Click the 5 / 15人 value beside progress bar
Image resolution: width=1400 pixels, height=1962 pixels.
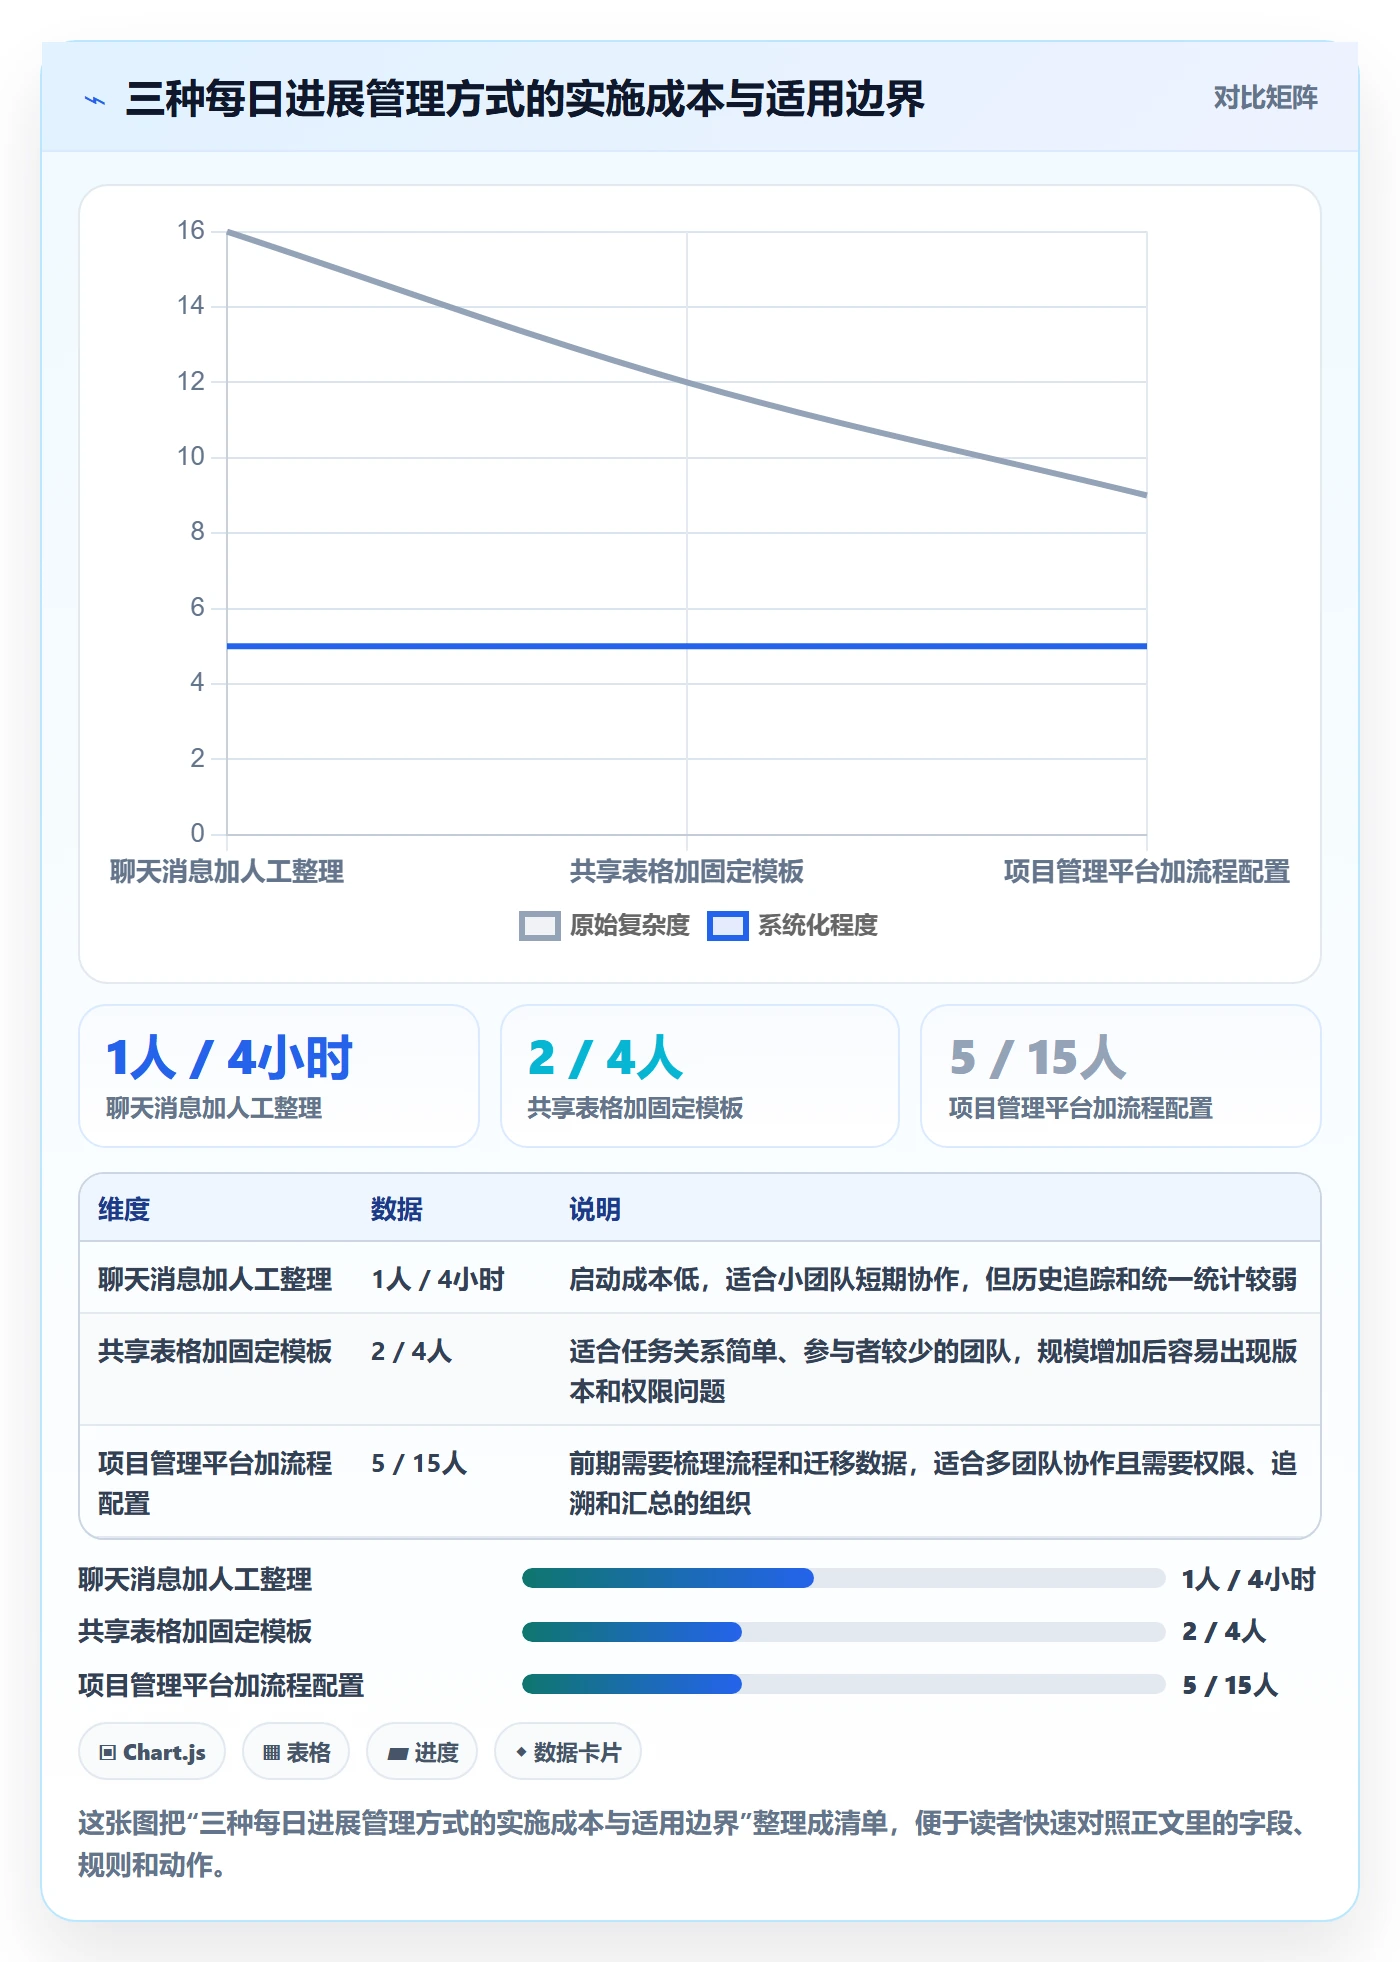1230,1685
